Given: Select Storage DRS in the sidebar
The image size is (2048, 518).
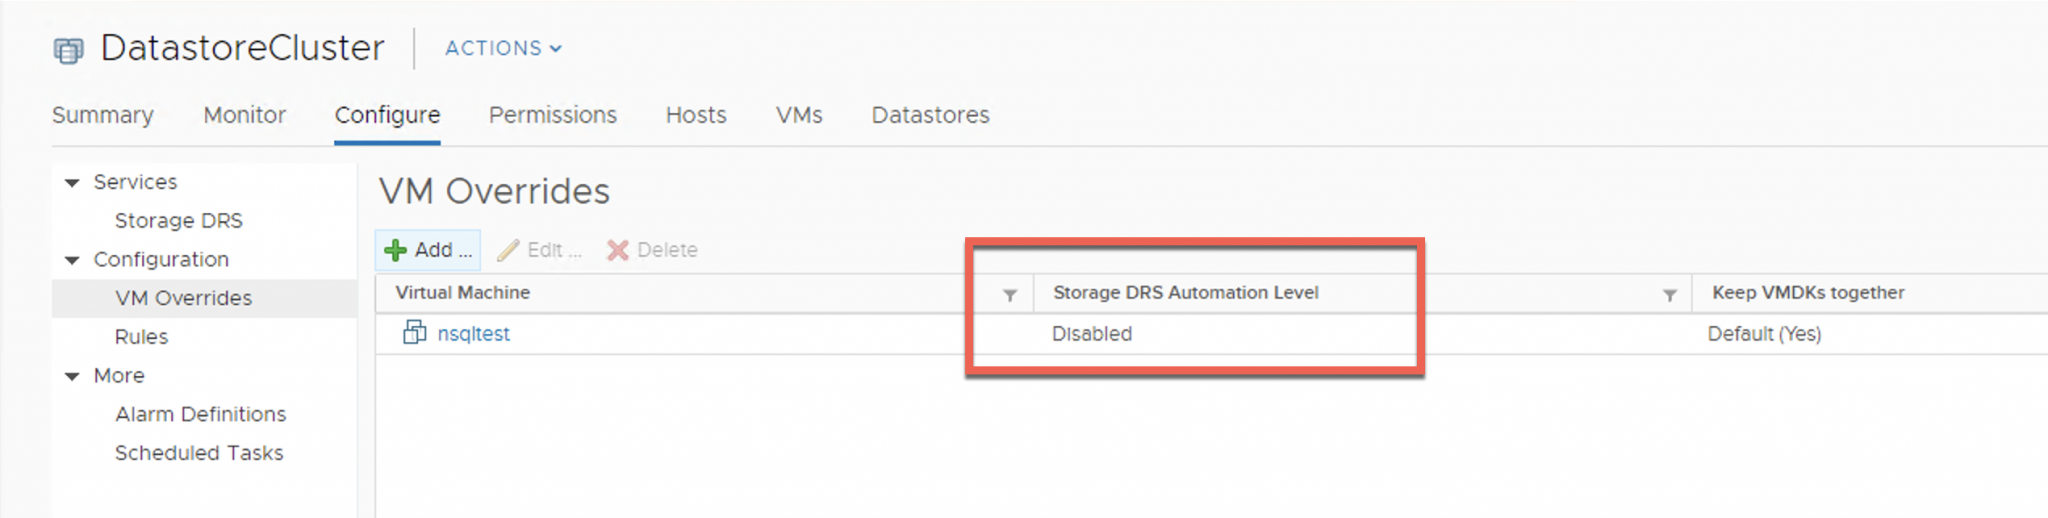Looking at the screenshot, I should pos(178,221).
